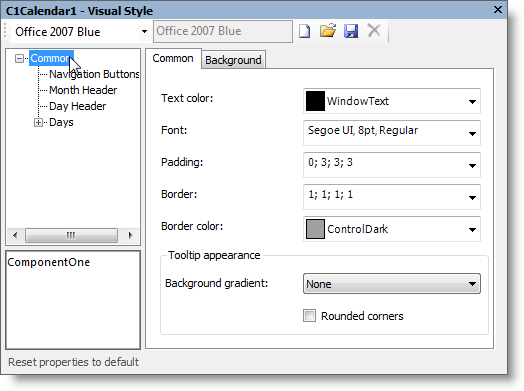Select the Days tree item

pyautogui.click(x=61, y=122)
